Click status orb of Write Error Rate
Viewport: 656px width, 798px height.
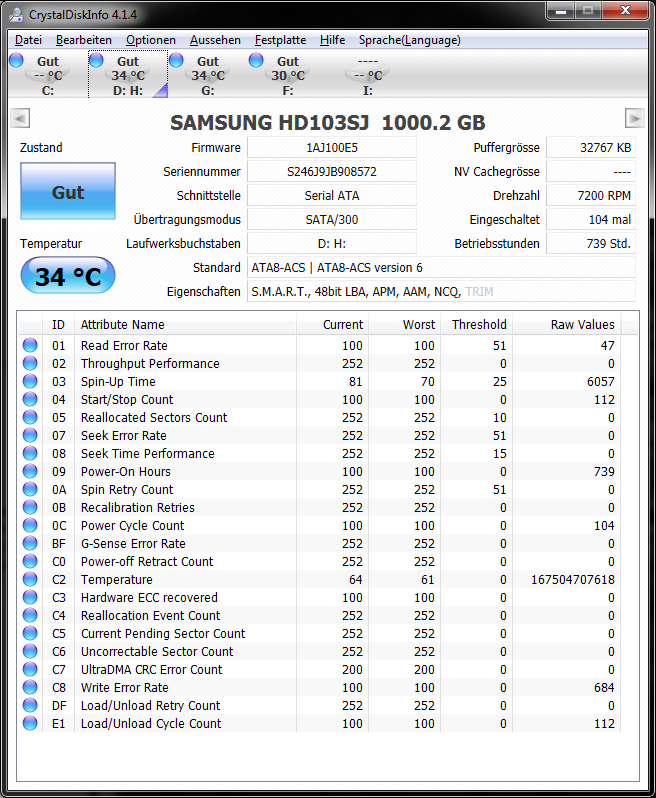[30, 688]
